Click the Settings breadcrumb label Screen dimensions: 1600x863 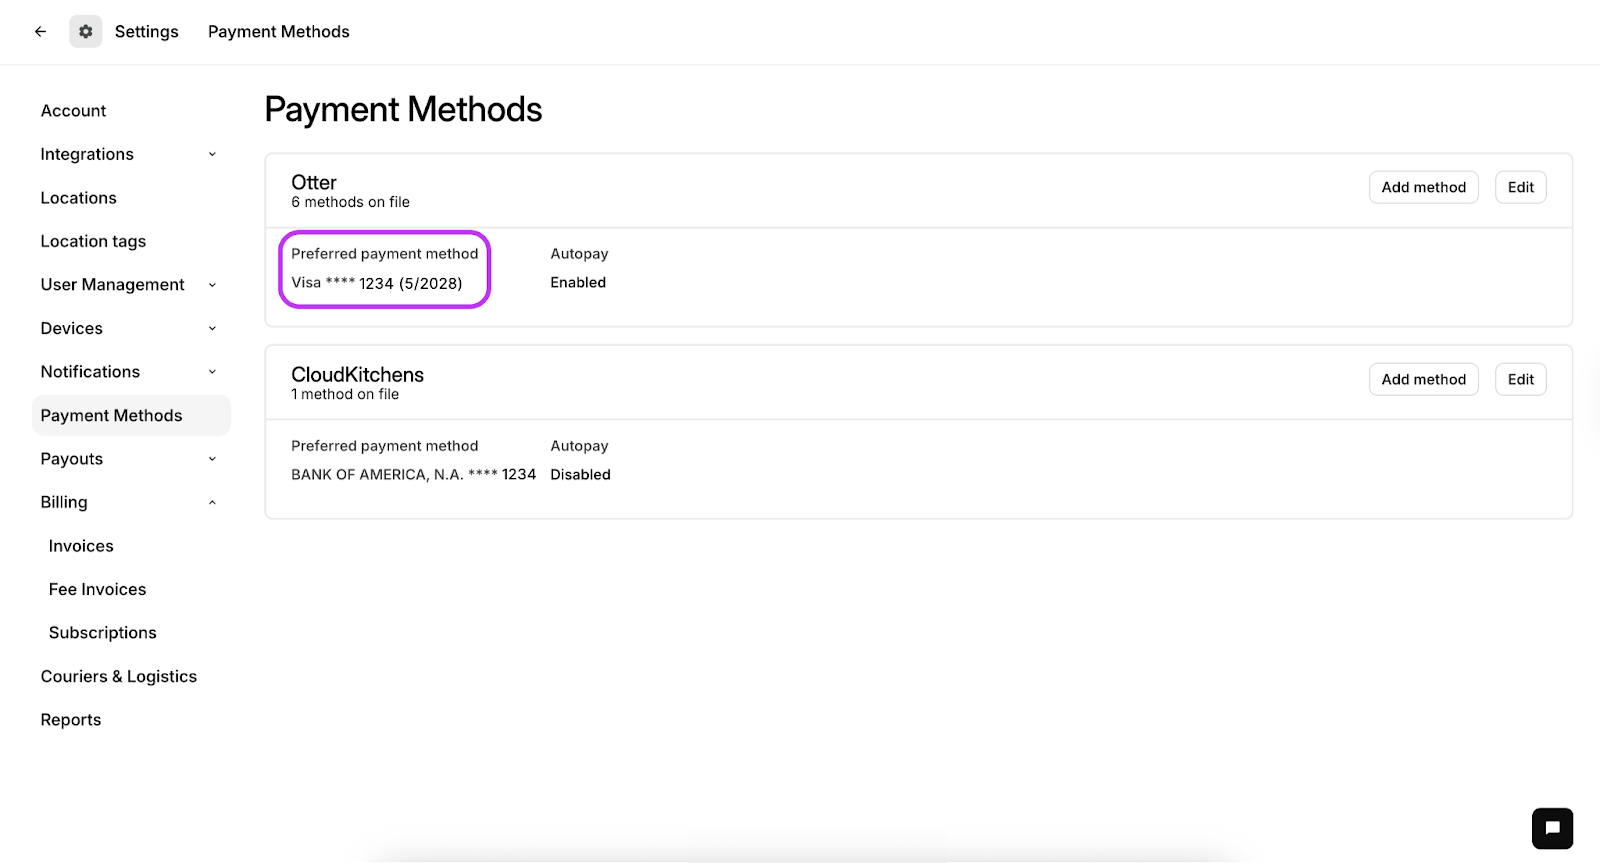(147, 32)
